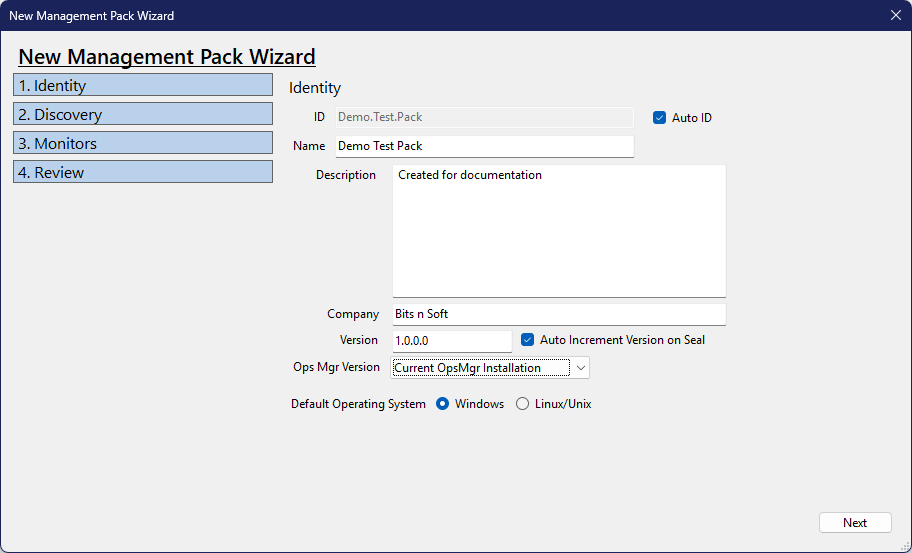Viewport: 912px width, 553px height.
Task: Click the disabled ID text field
Action: (x=484, y=117)
